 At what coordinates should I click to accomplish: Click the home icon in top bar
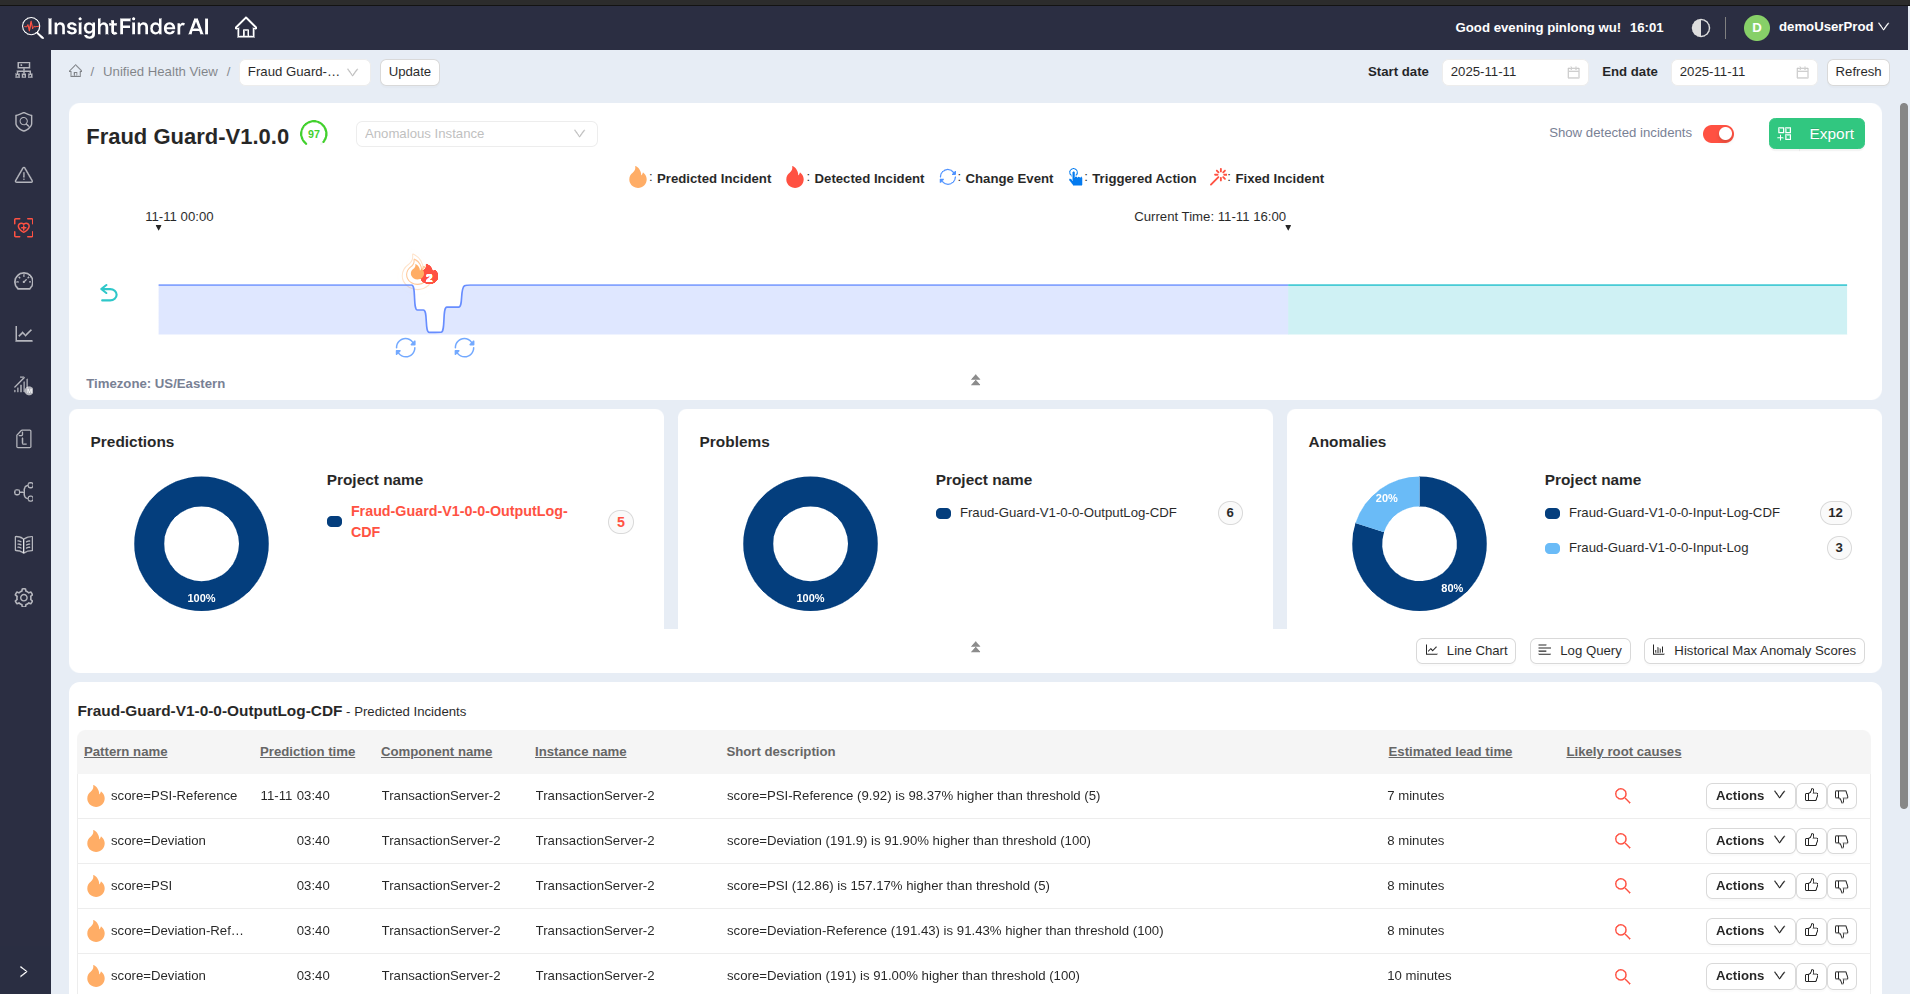tap(246, 27)
